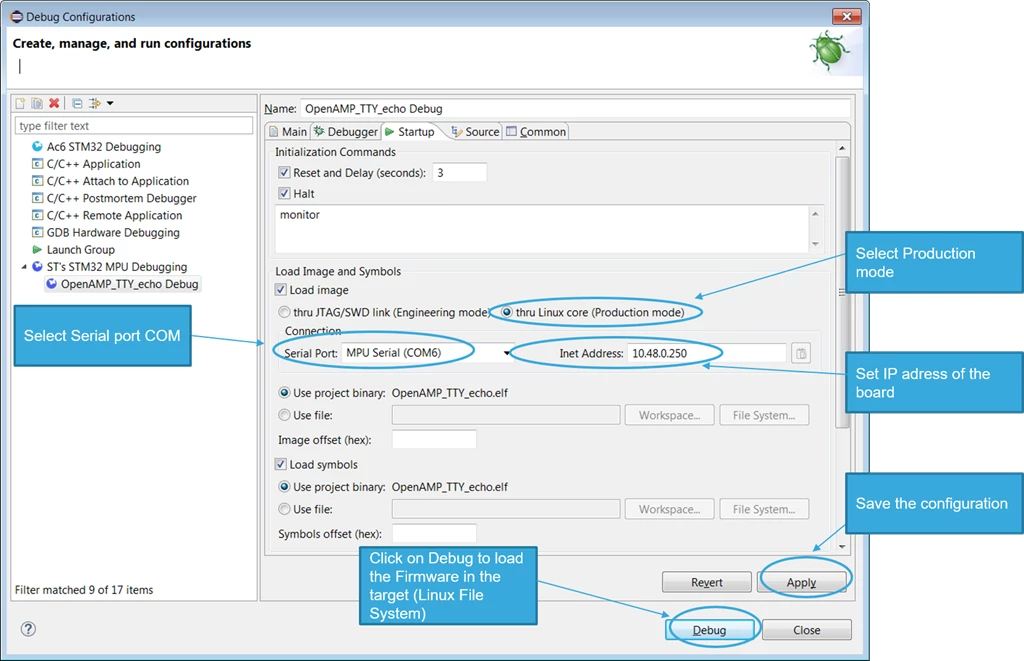Select C/C++ Remote Application entry
Viewport: 1024px width, 661px height.
(114, 216)
